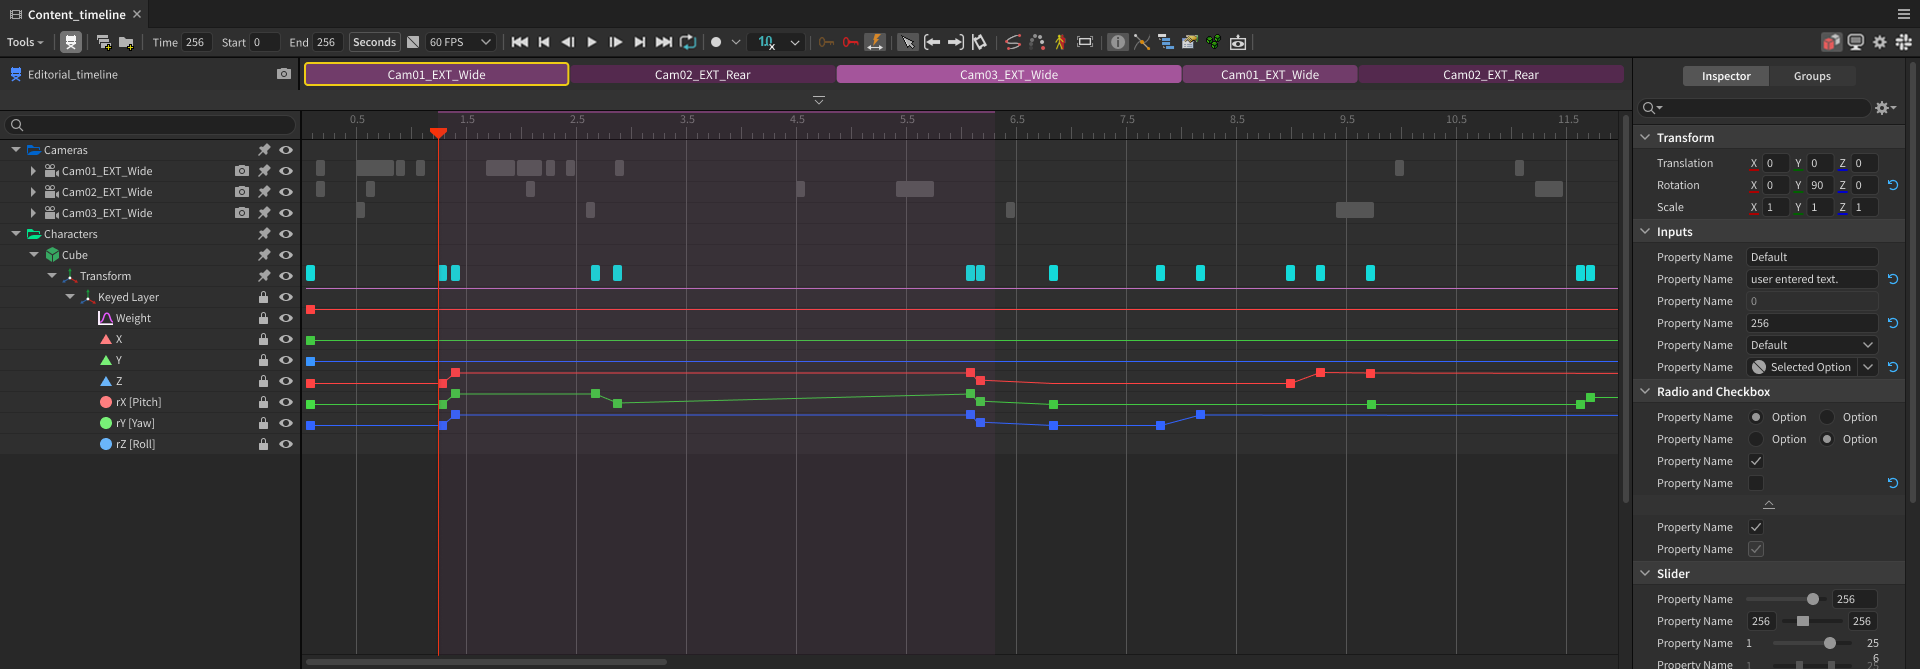Select the Cam03_EXT_Wide clip in editorial track
Viewport: 1920px width, 669px height.
[1009, 74]
